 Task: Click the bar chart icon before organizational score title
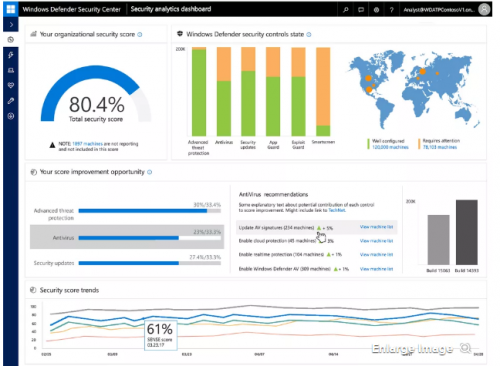[33, 34]
